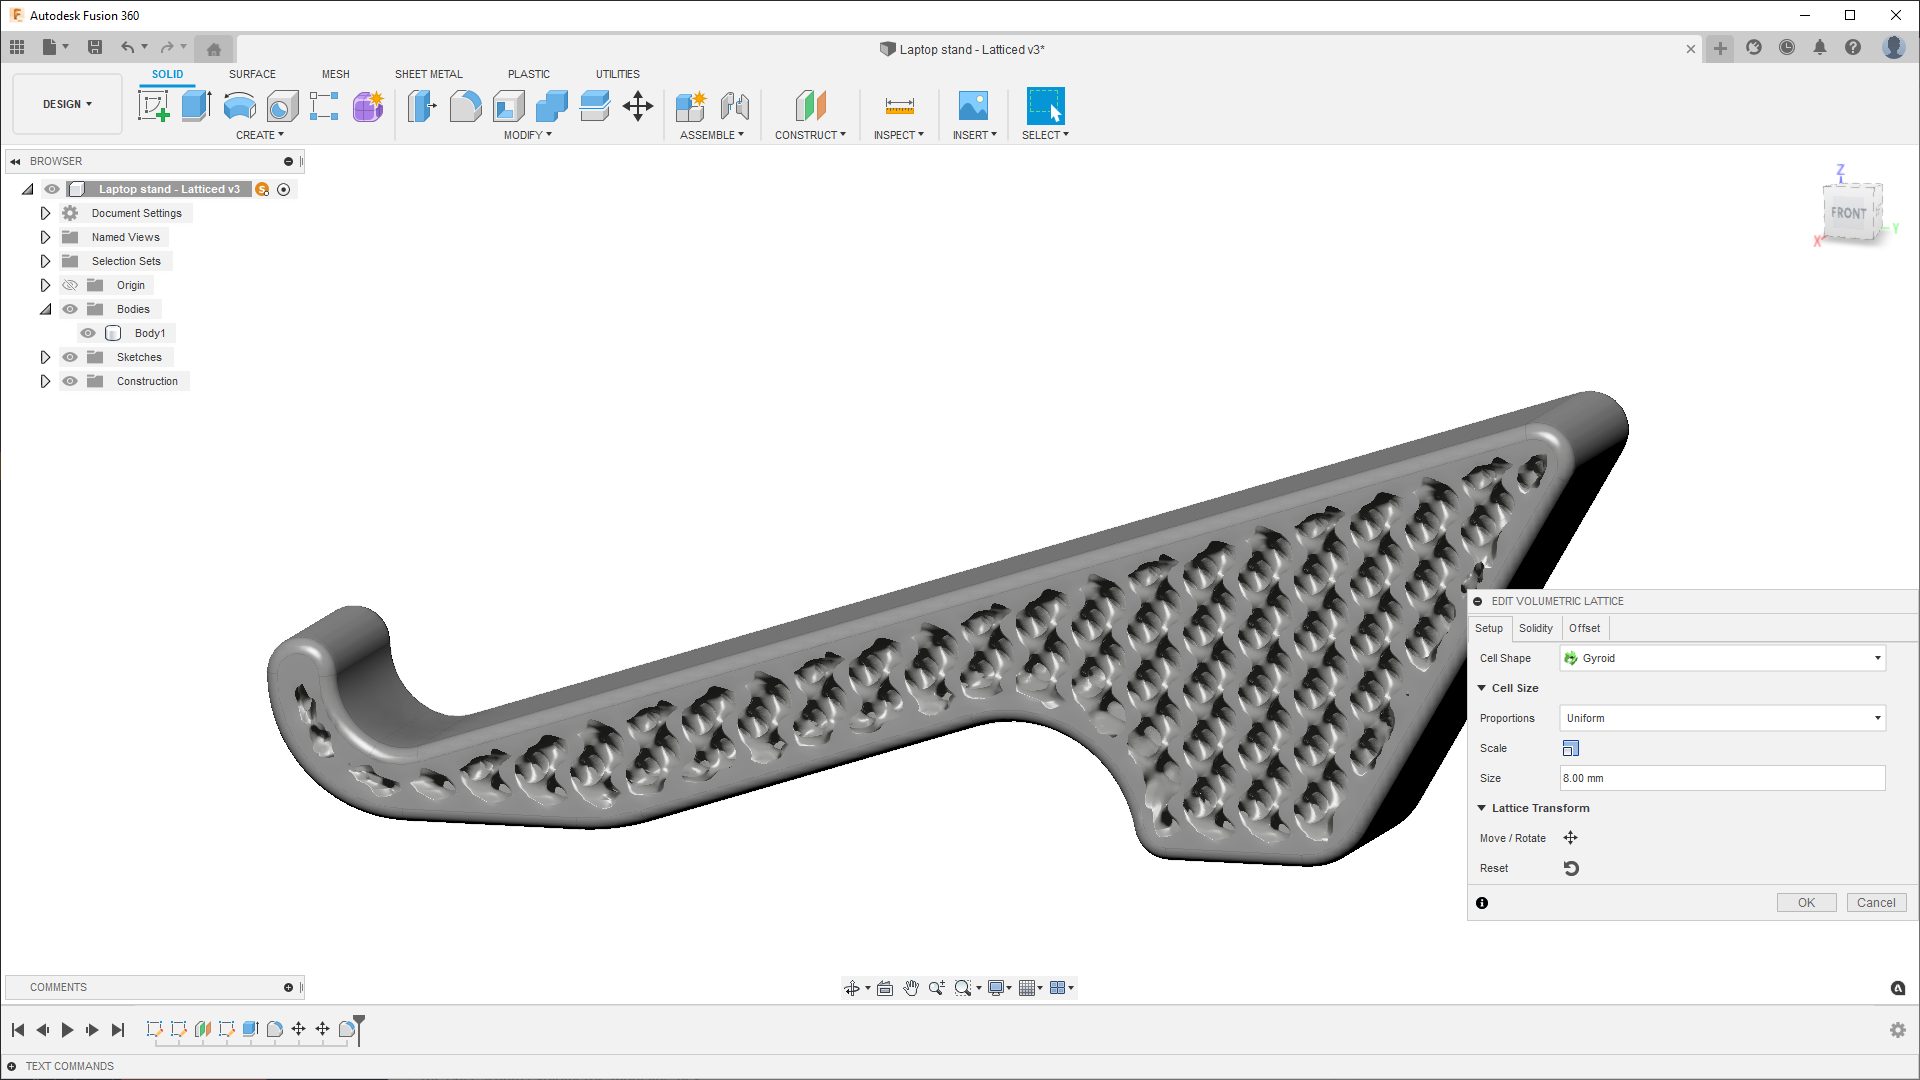Image resolution: width=1920 pixels, height=1080 pixels.
Task: Click the Revolve tool icon
Action: [239, 106]
